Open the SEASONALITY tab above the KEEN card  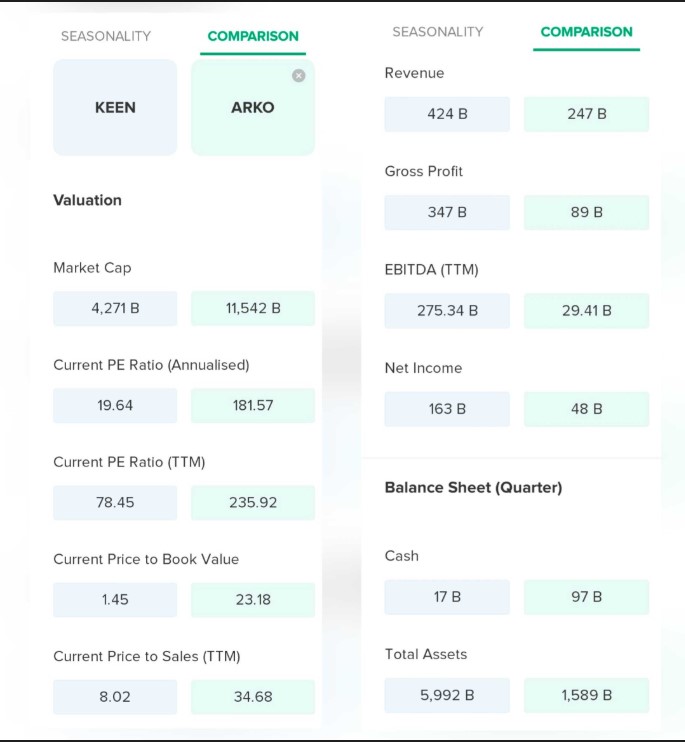(x=106, y=36)
